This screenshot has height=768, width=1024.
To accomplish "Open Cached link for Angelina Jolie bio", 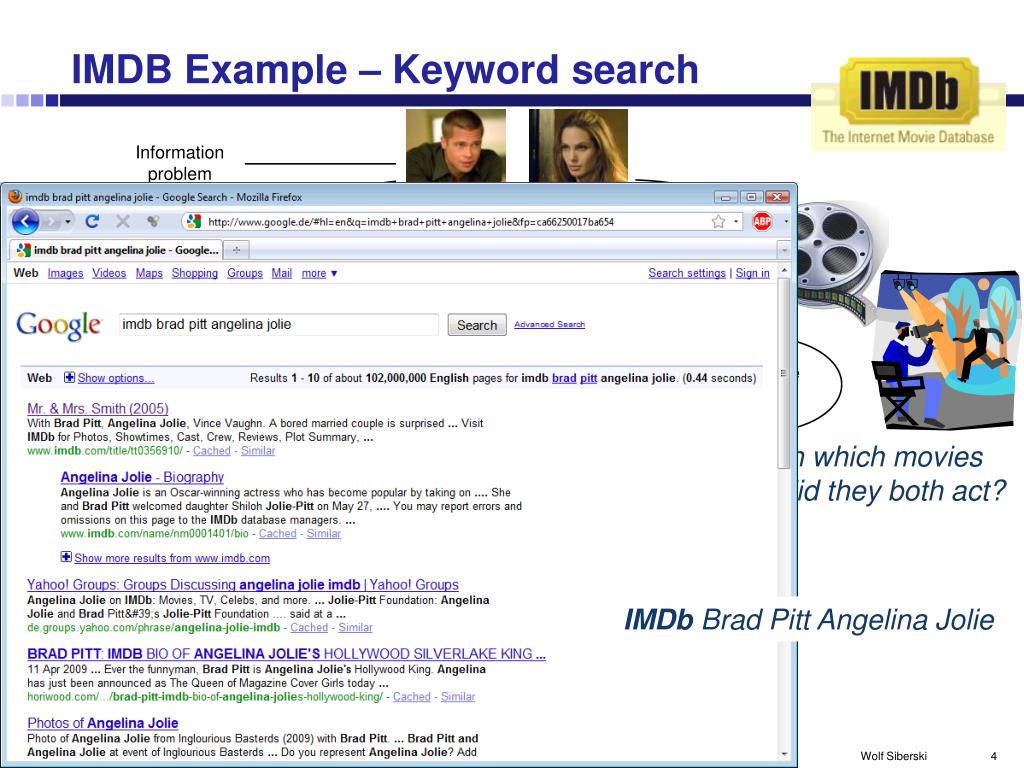I will tap(278, 534).
